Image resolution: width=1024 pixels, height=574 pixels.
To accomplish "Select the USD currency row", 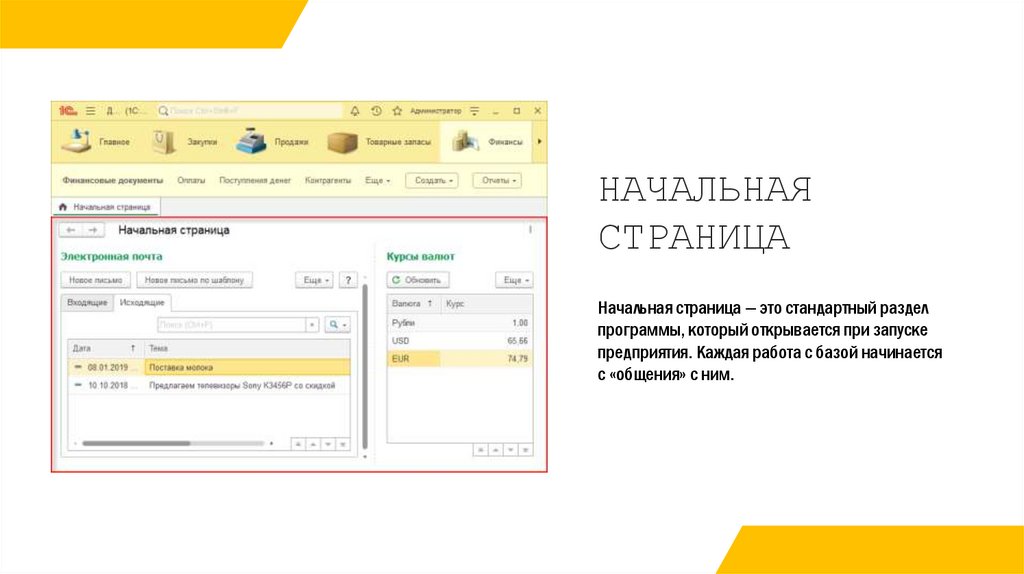I will point(460,341).
